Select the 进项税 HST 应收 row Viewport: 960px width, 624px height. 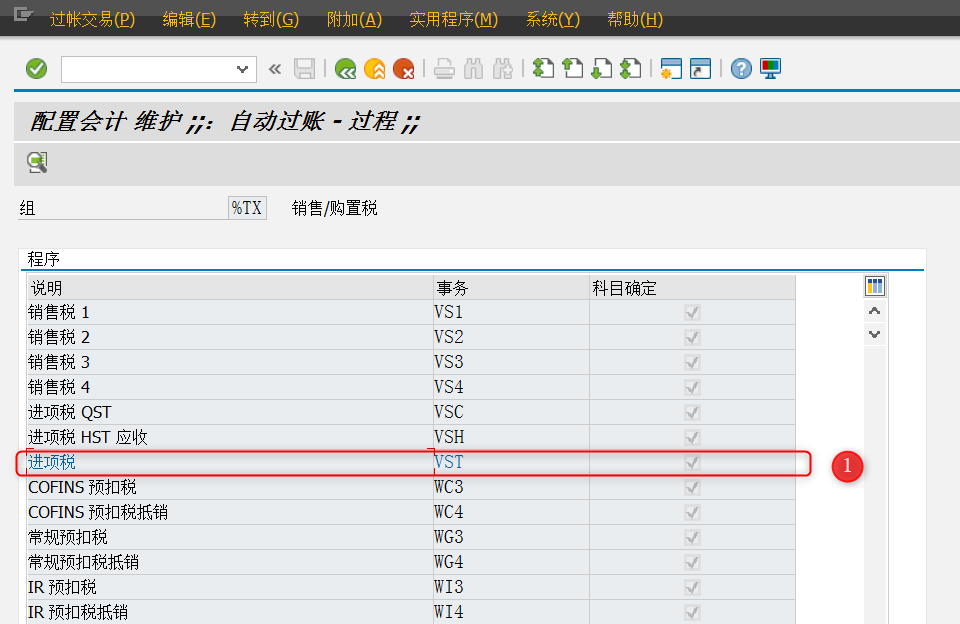(411, 437)
